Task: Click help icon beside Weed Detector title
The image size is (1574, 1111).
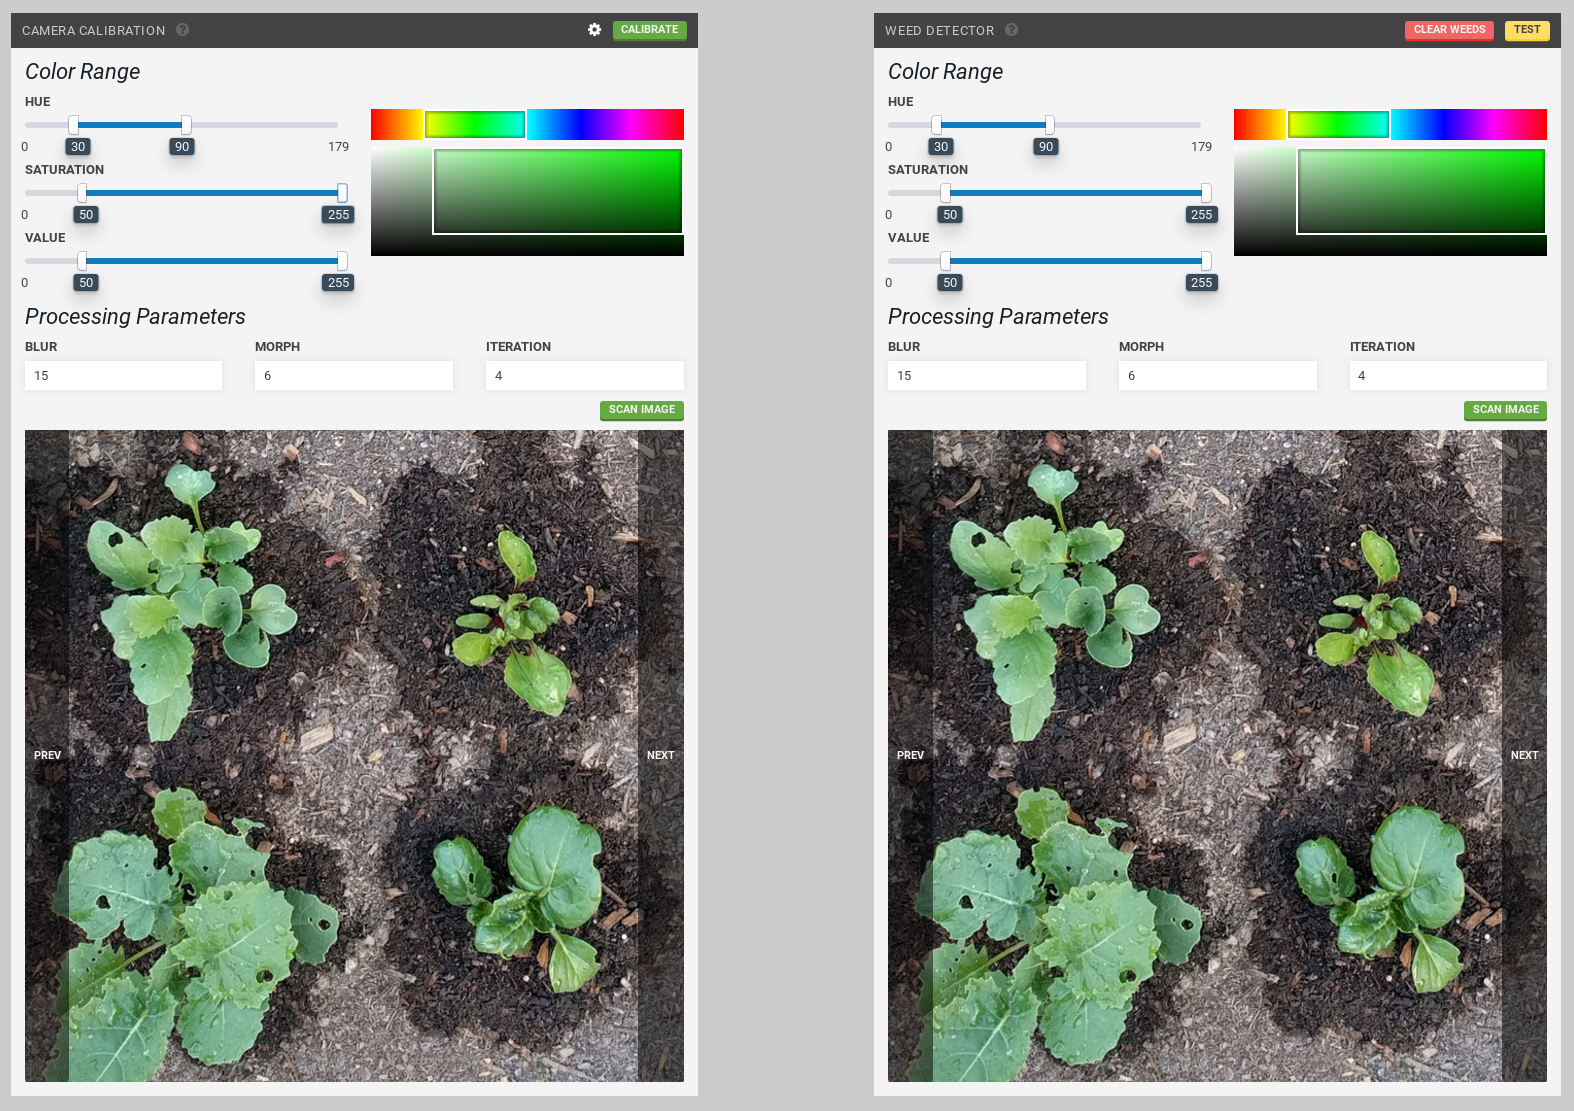Action: click(x=1011, y=30)
